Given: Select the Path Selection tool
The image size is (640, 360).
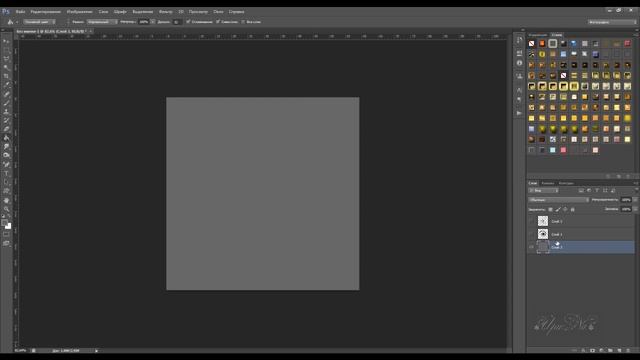Looking at the screenshot, I should [x=7, y=182].
